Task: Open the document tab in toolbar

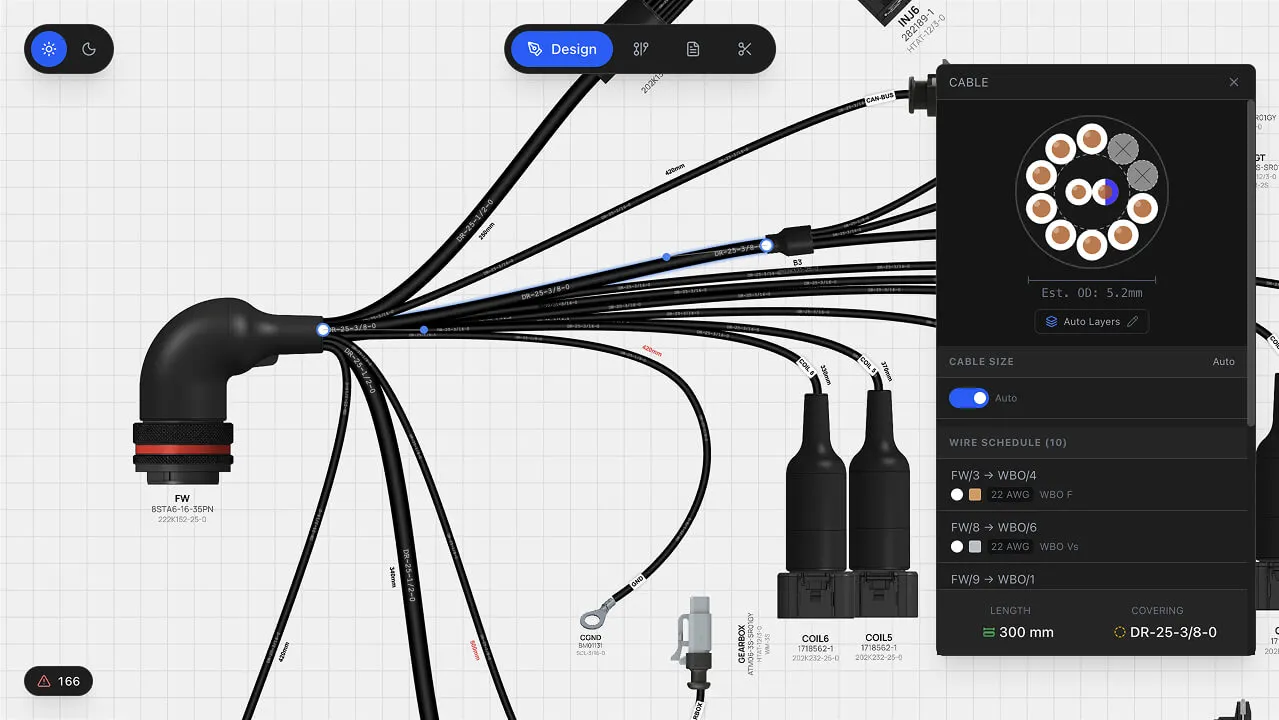Action: (x=693, y=49)
